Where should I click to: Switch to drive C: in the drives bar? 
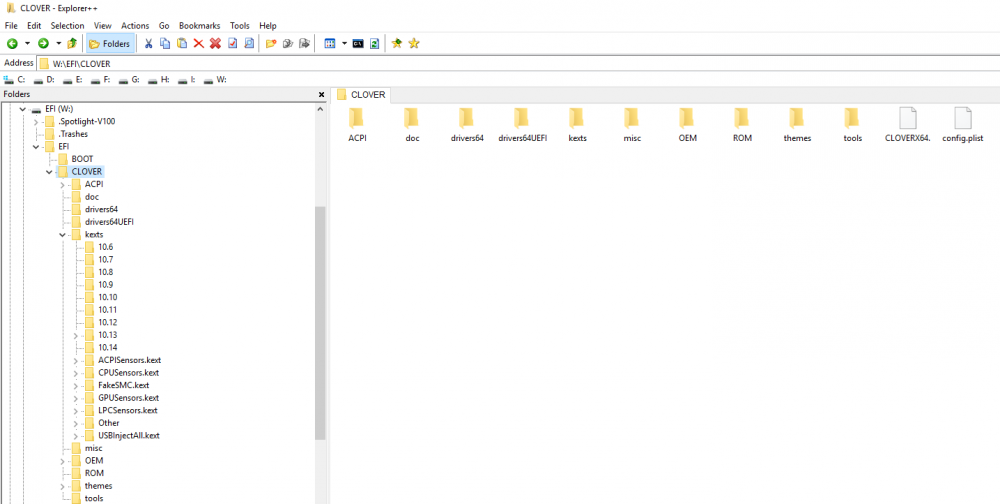(14, 80)
